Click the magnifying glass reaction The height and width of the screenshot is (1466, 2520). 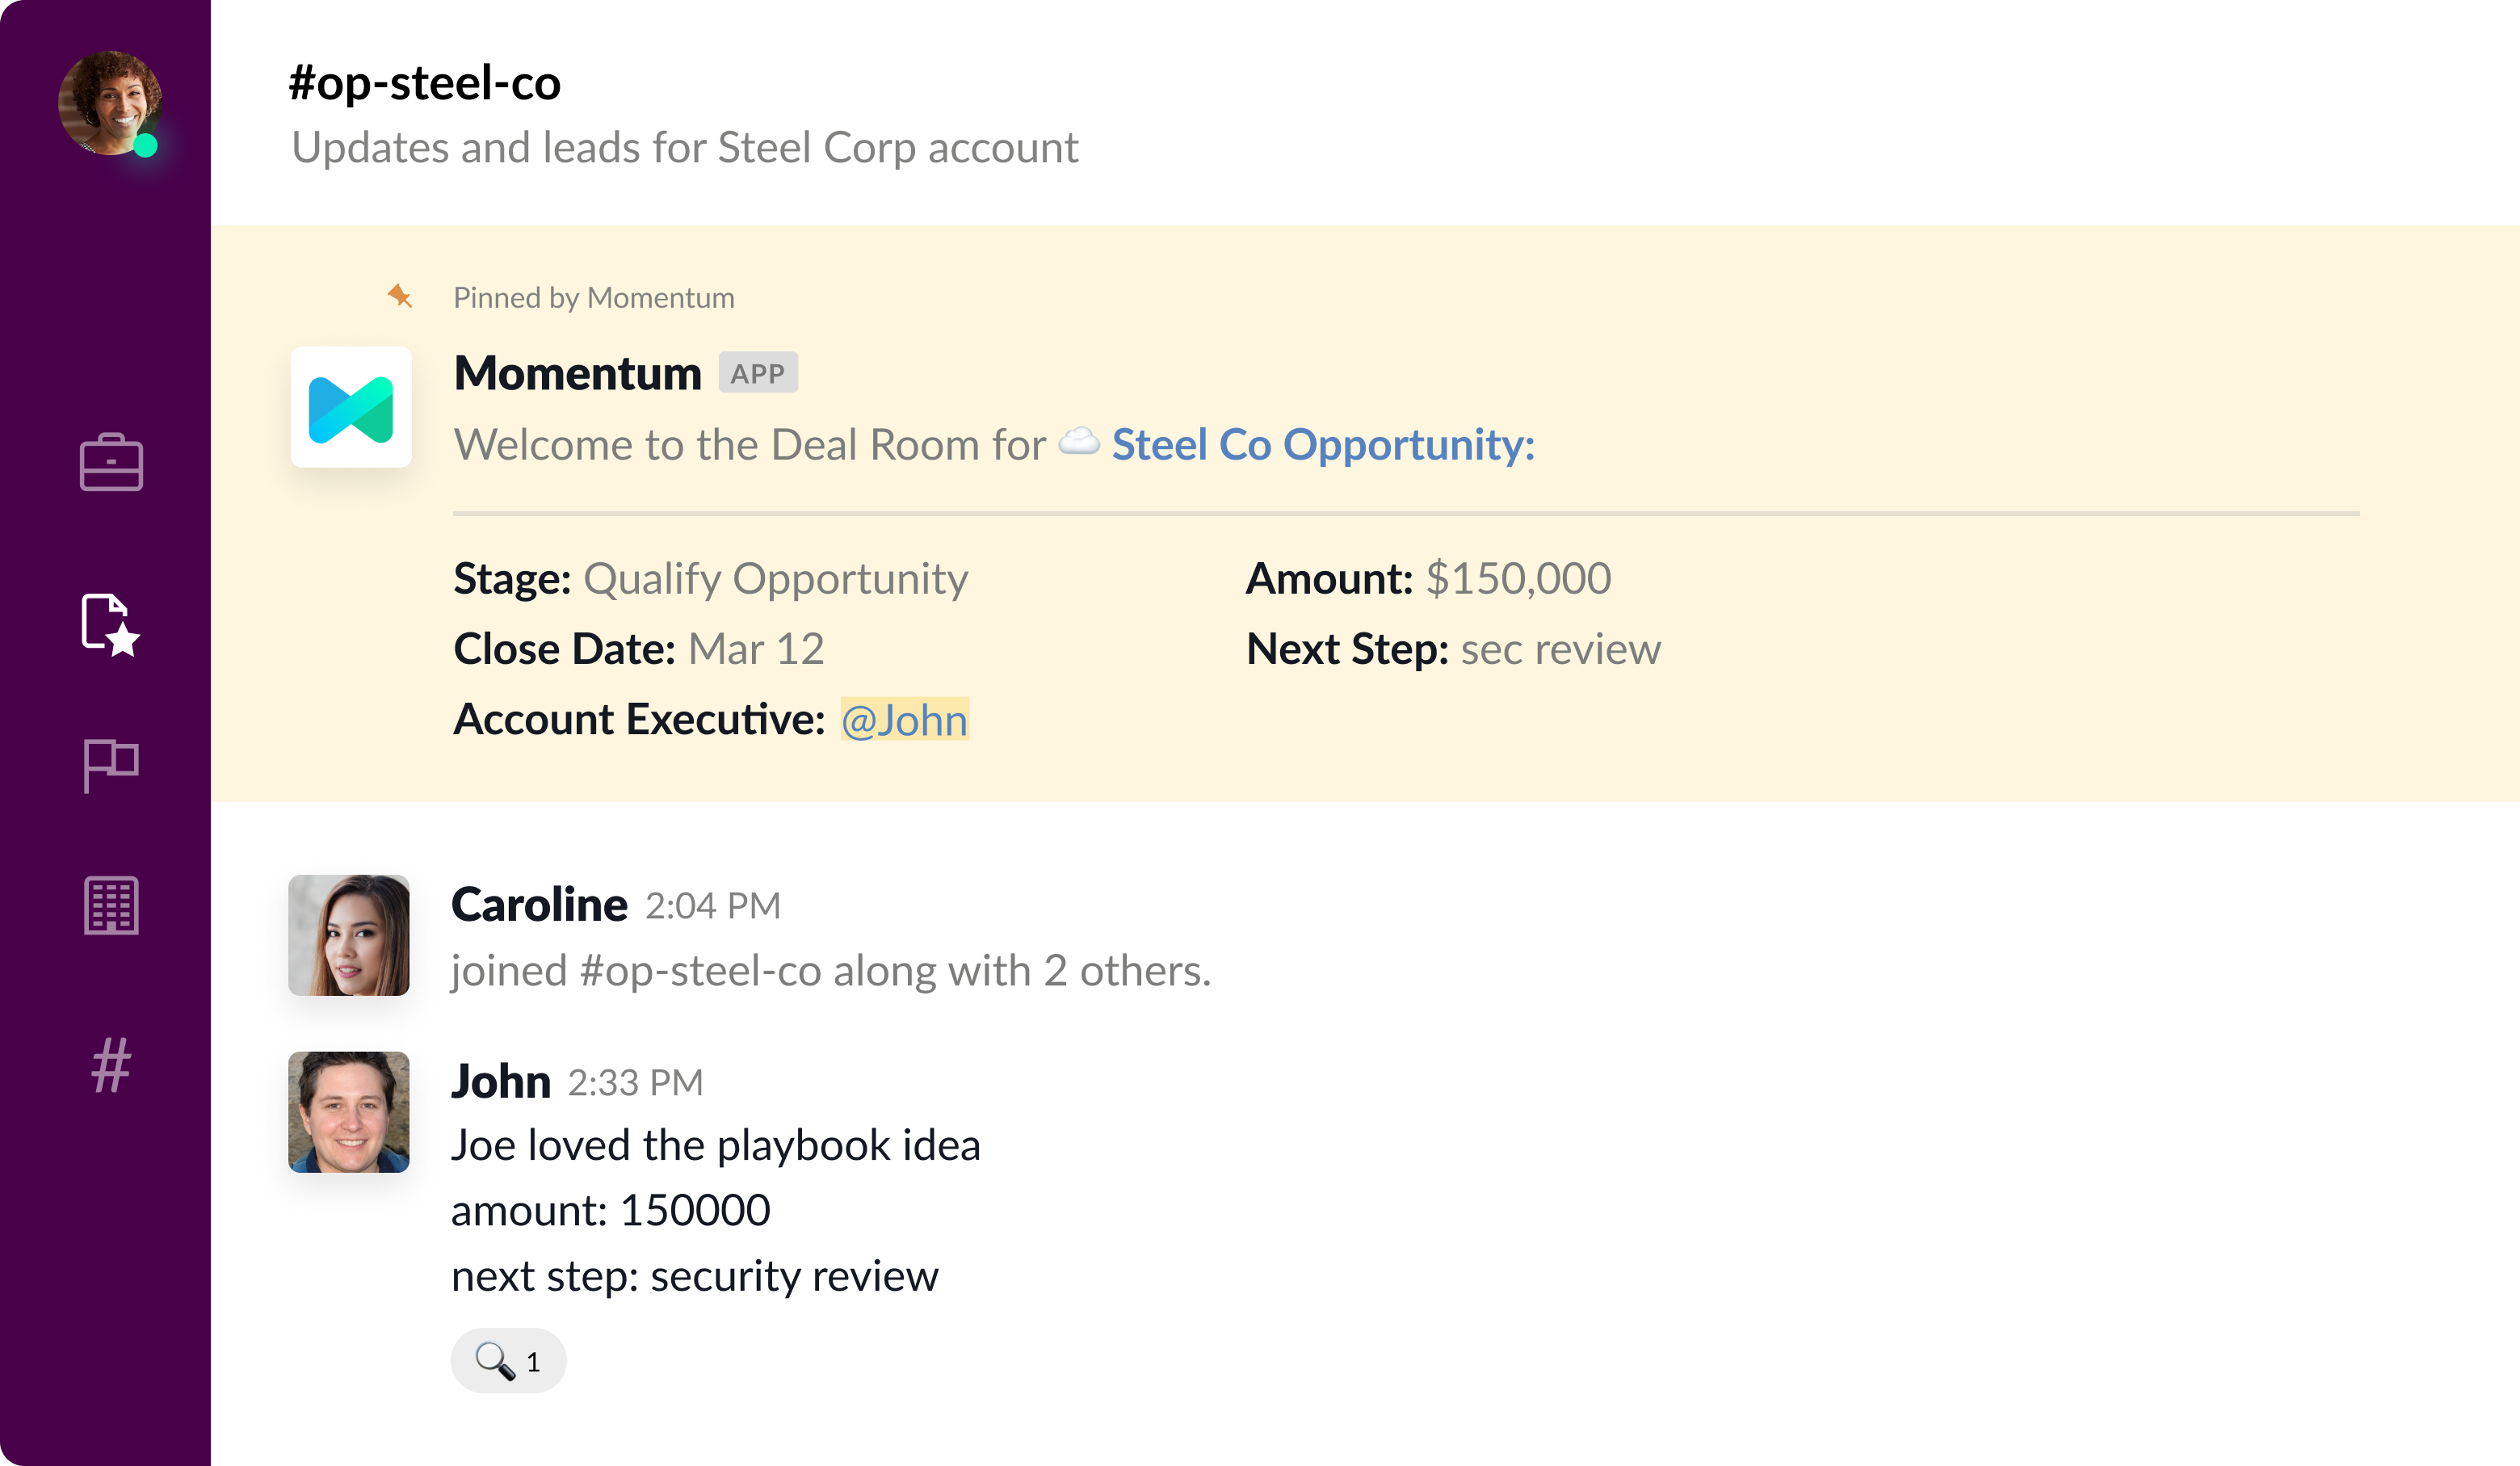[508, 1360]
